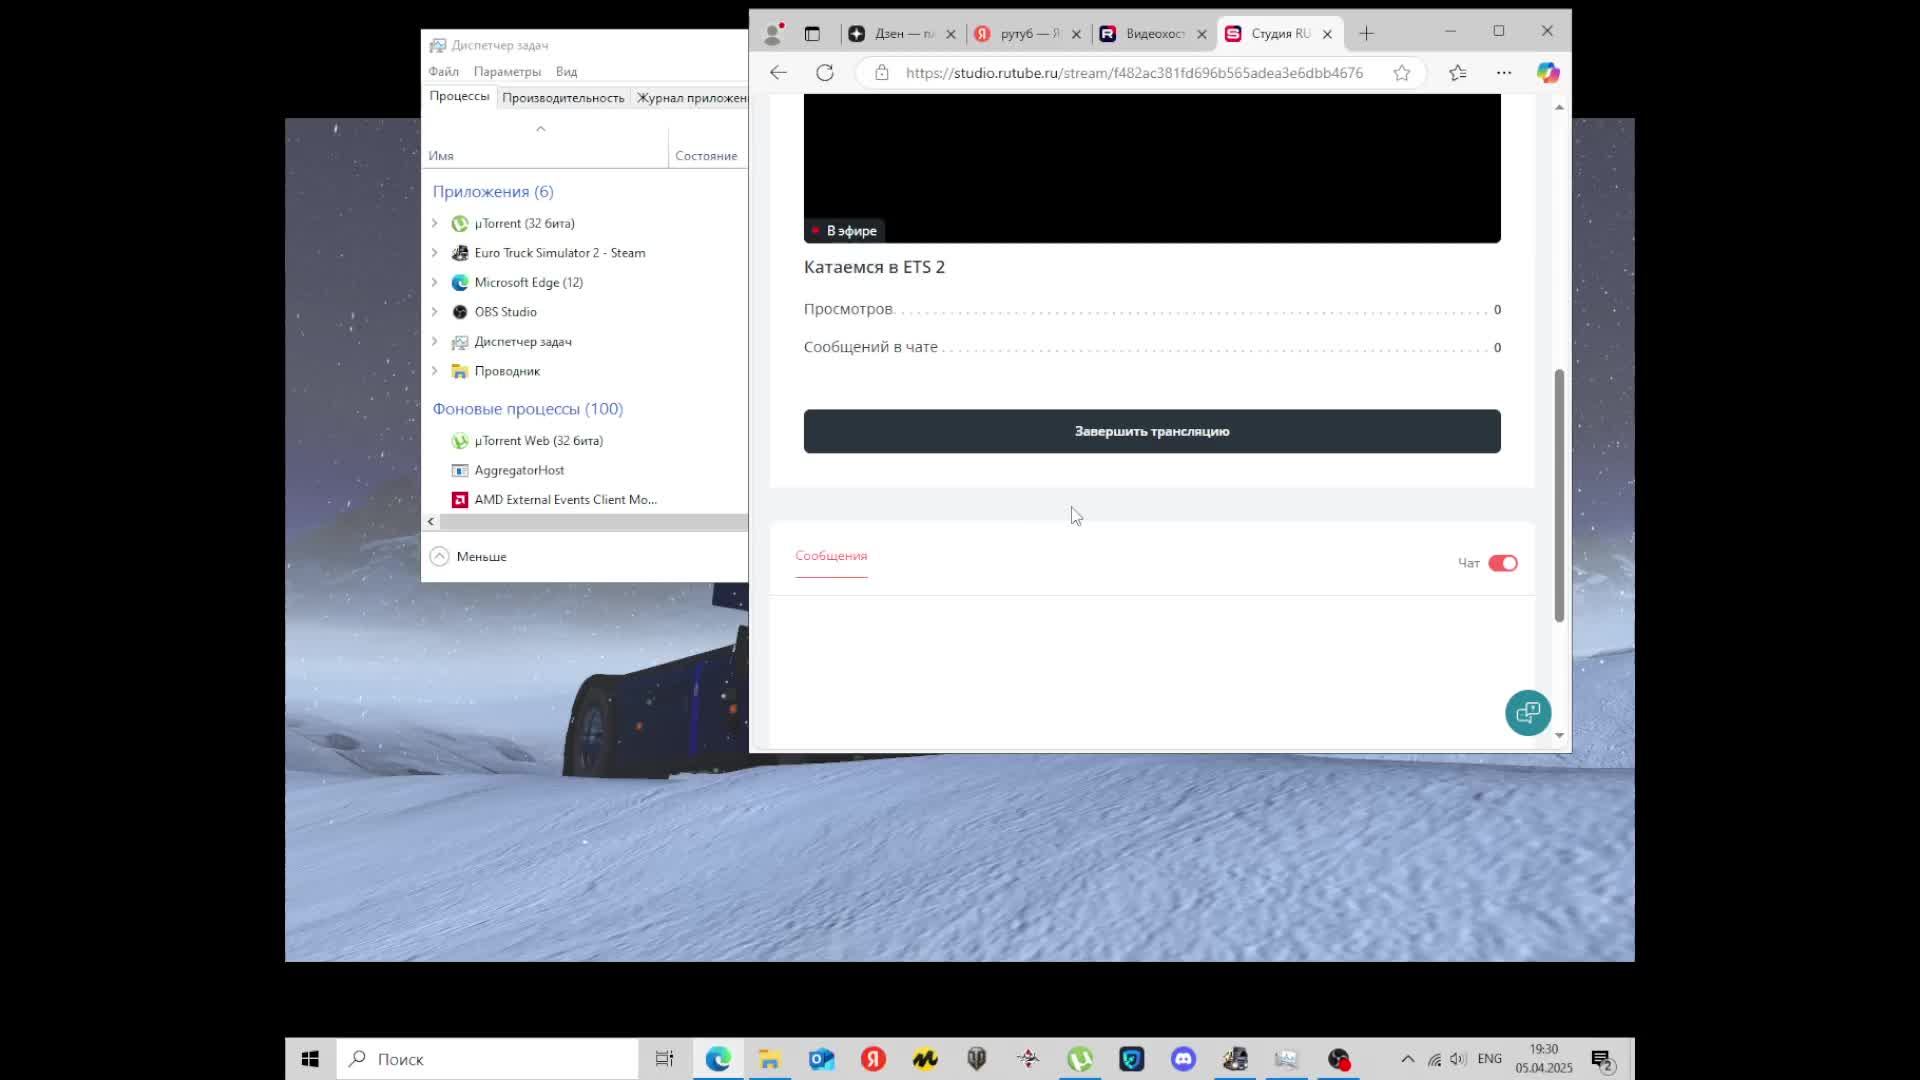Add page to favorites star icon
Screen dimensions: 1920x1080
click(x=1402, y=73)
